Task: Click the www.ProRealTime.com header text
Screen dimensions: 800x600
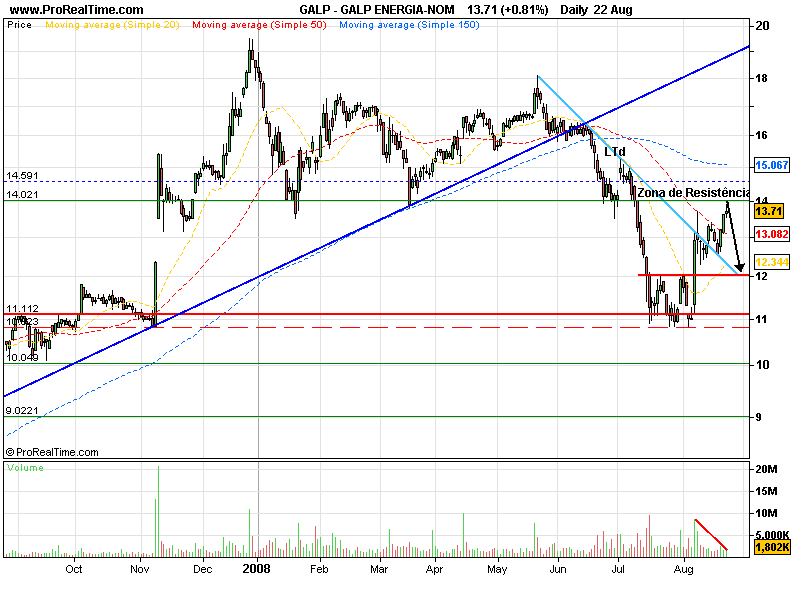Action: pyautogui.click(x=77, y=10)
